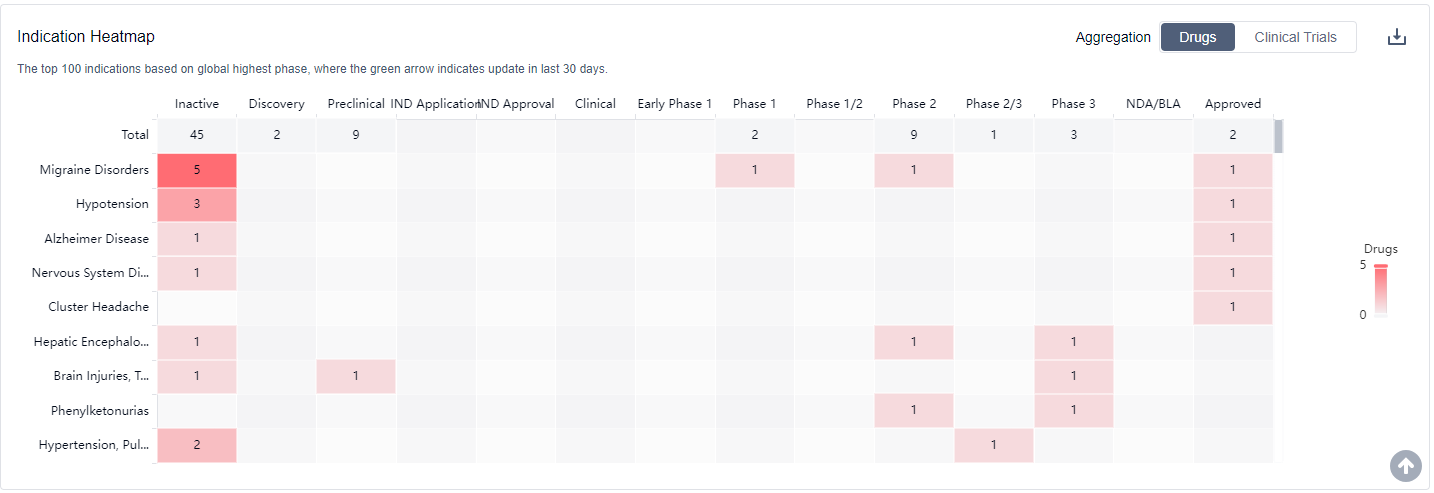
Task: Click Hypertension Pulmonary Phase 2/3 cell
Action: tap(993, 445)
